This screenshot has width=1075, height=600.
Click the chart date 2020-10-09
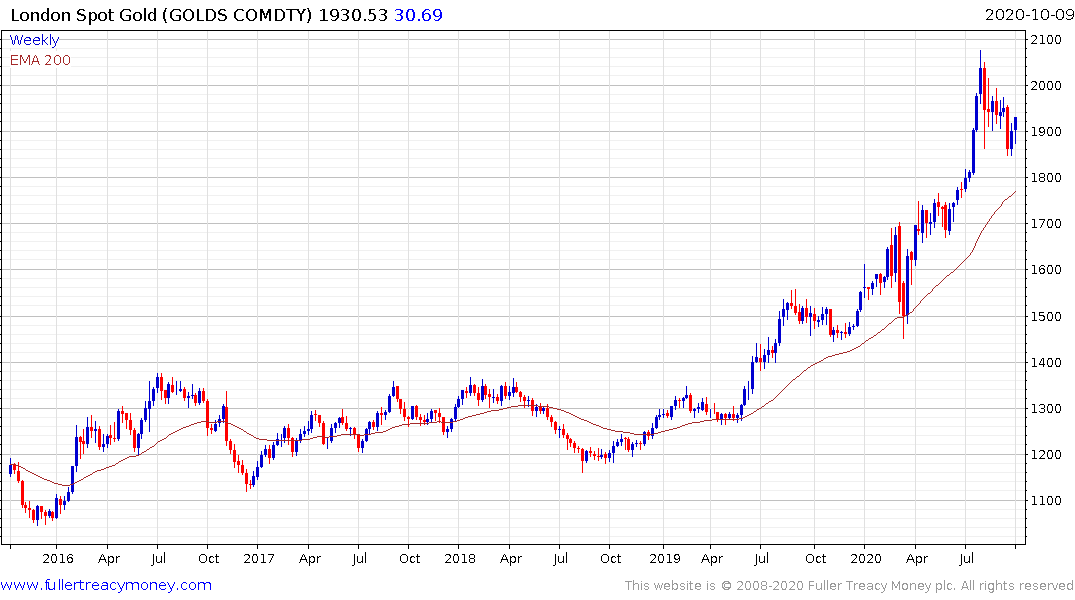click(1029, 15)
